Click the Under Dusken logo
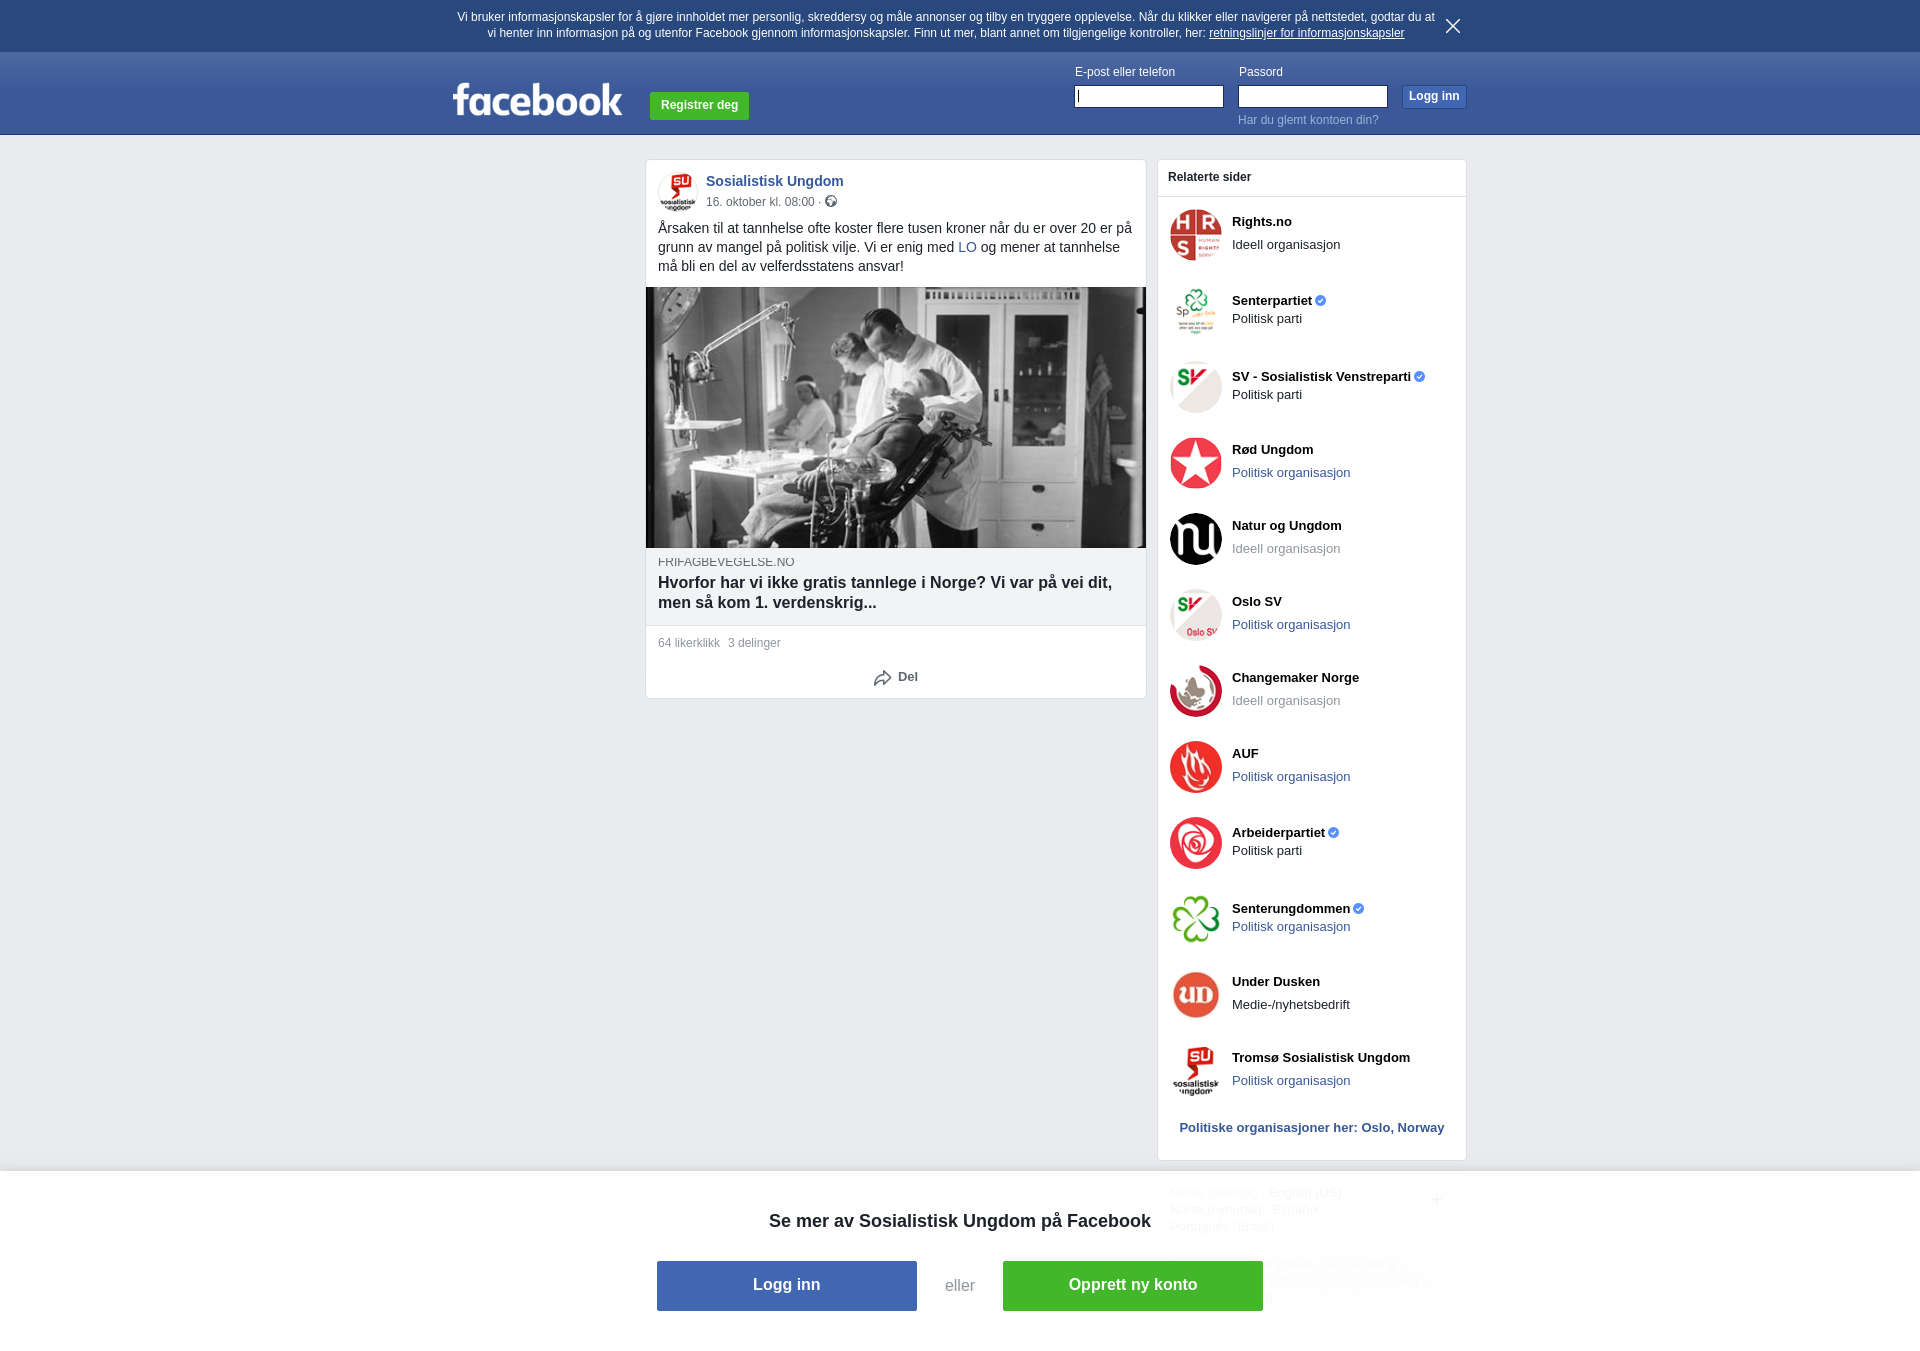 pos(1196,995)
